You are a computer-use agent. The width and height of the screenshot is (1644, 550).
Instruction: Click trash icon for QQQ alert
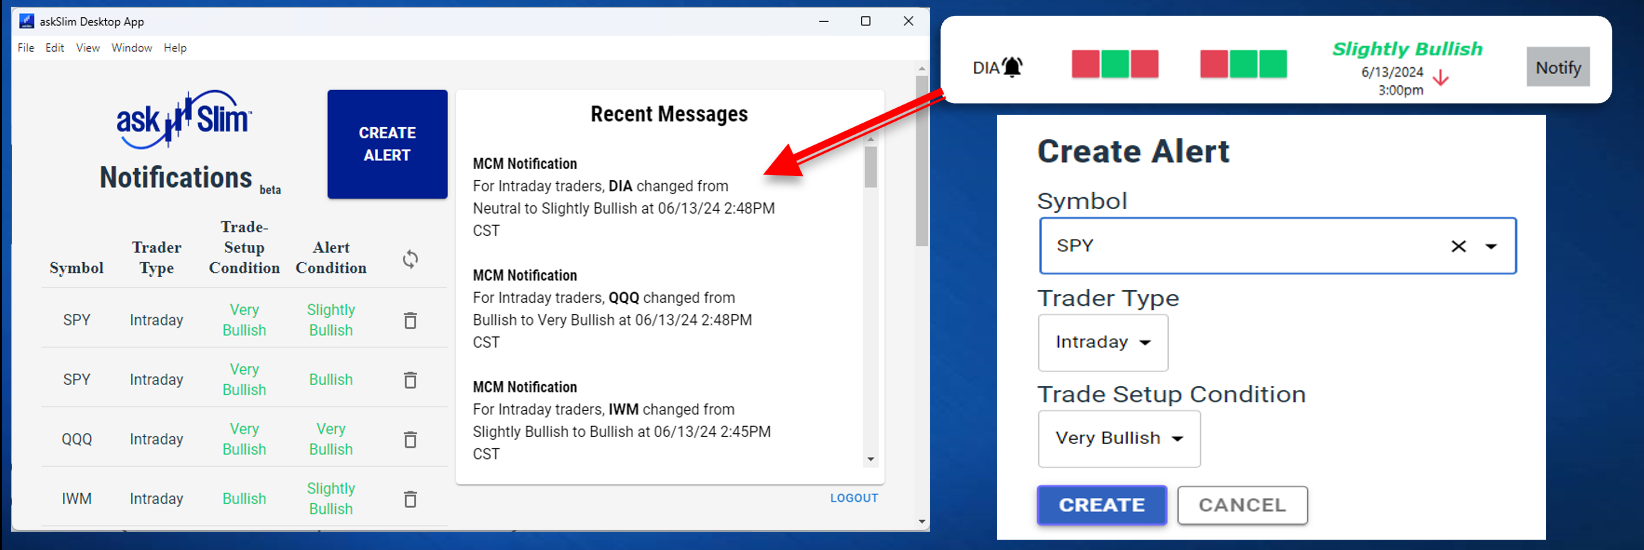tap(410, 440)
